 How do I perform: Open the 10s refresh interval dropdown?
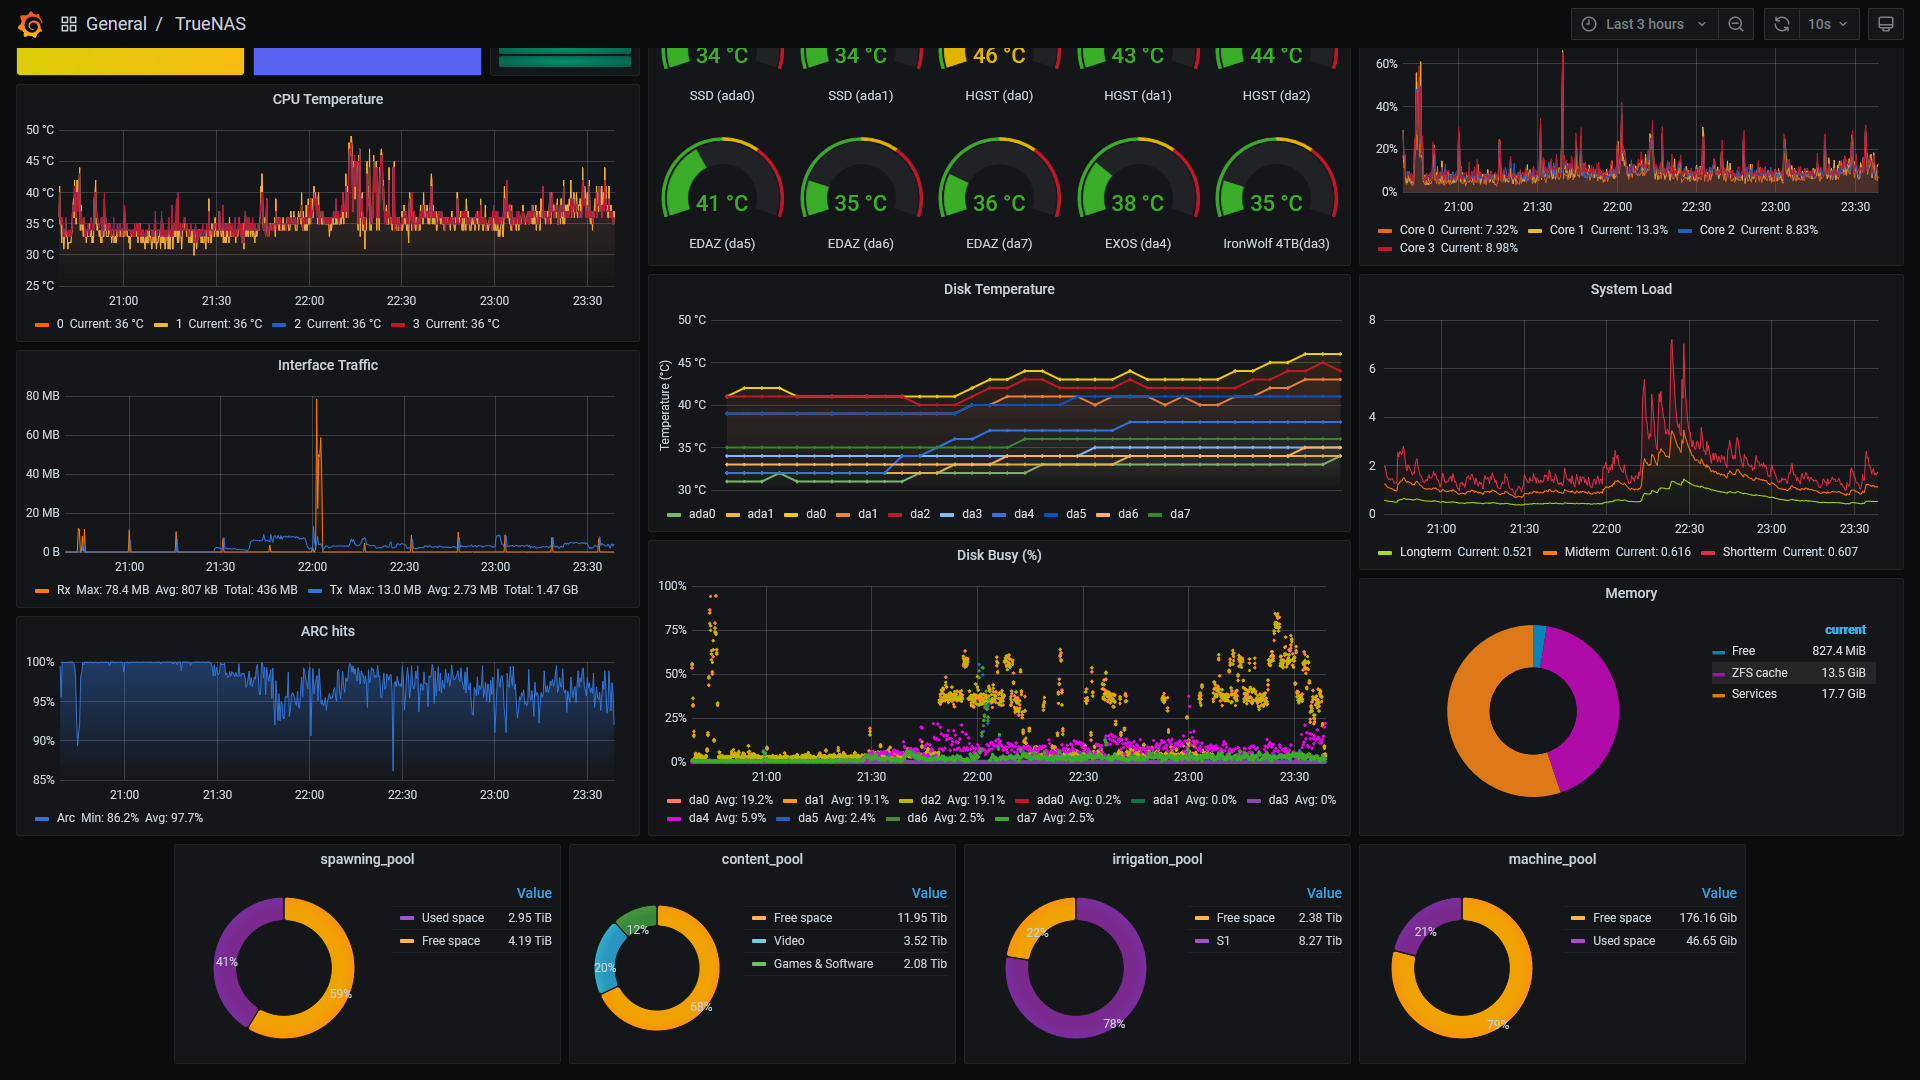(x=1828, y=24)
